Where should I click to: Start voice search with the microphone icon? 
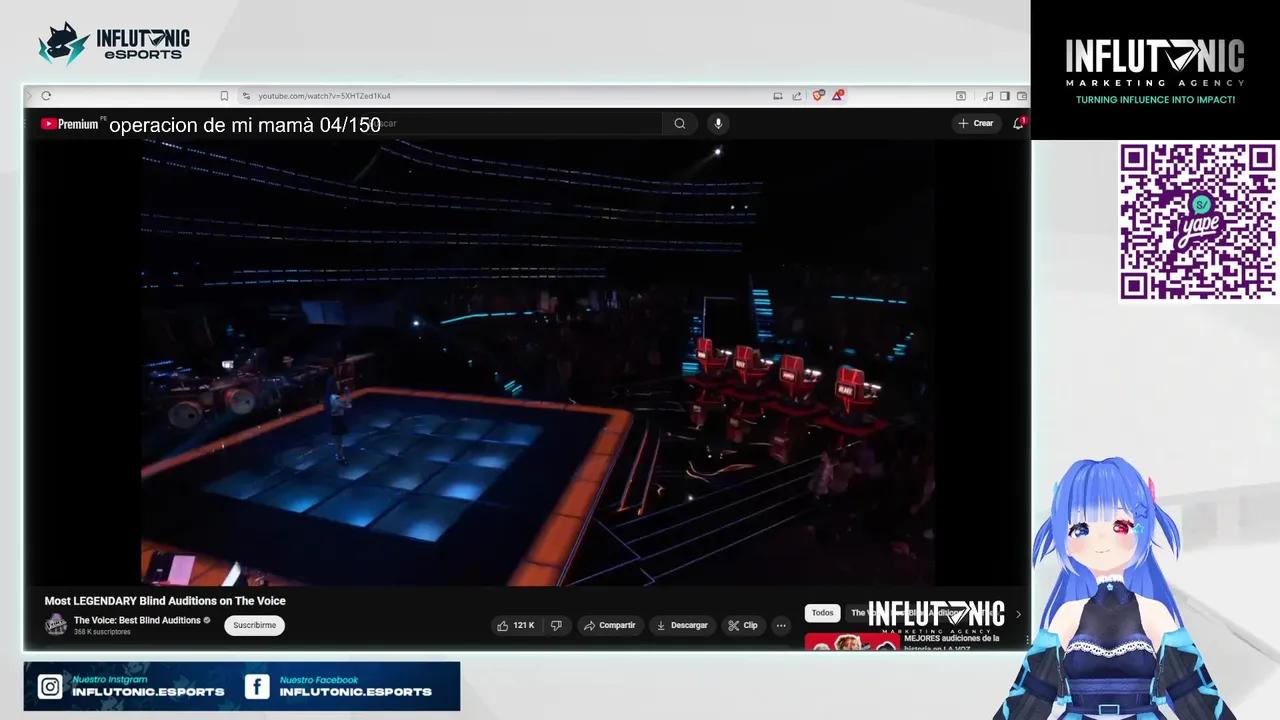click(718, 124)
